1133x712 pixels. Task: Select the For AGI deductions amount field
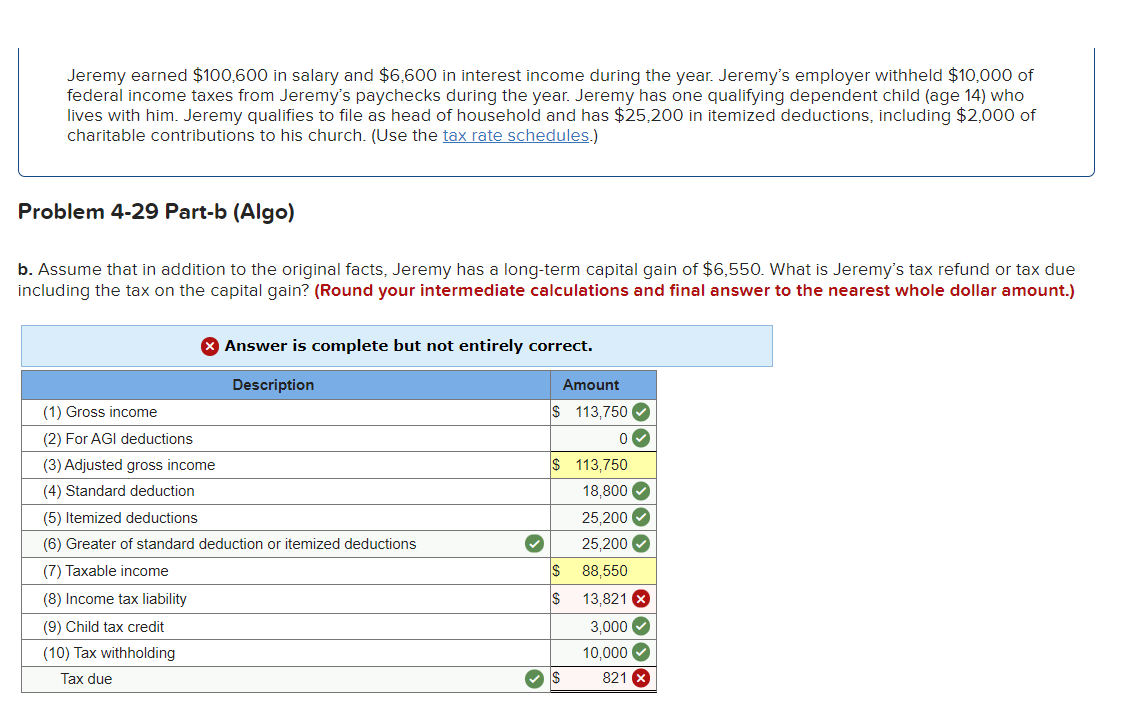[603, 439]
